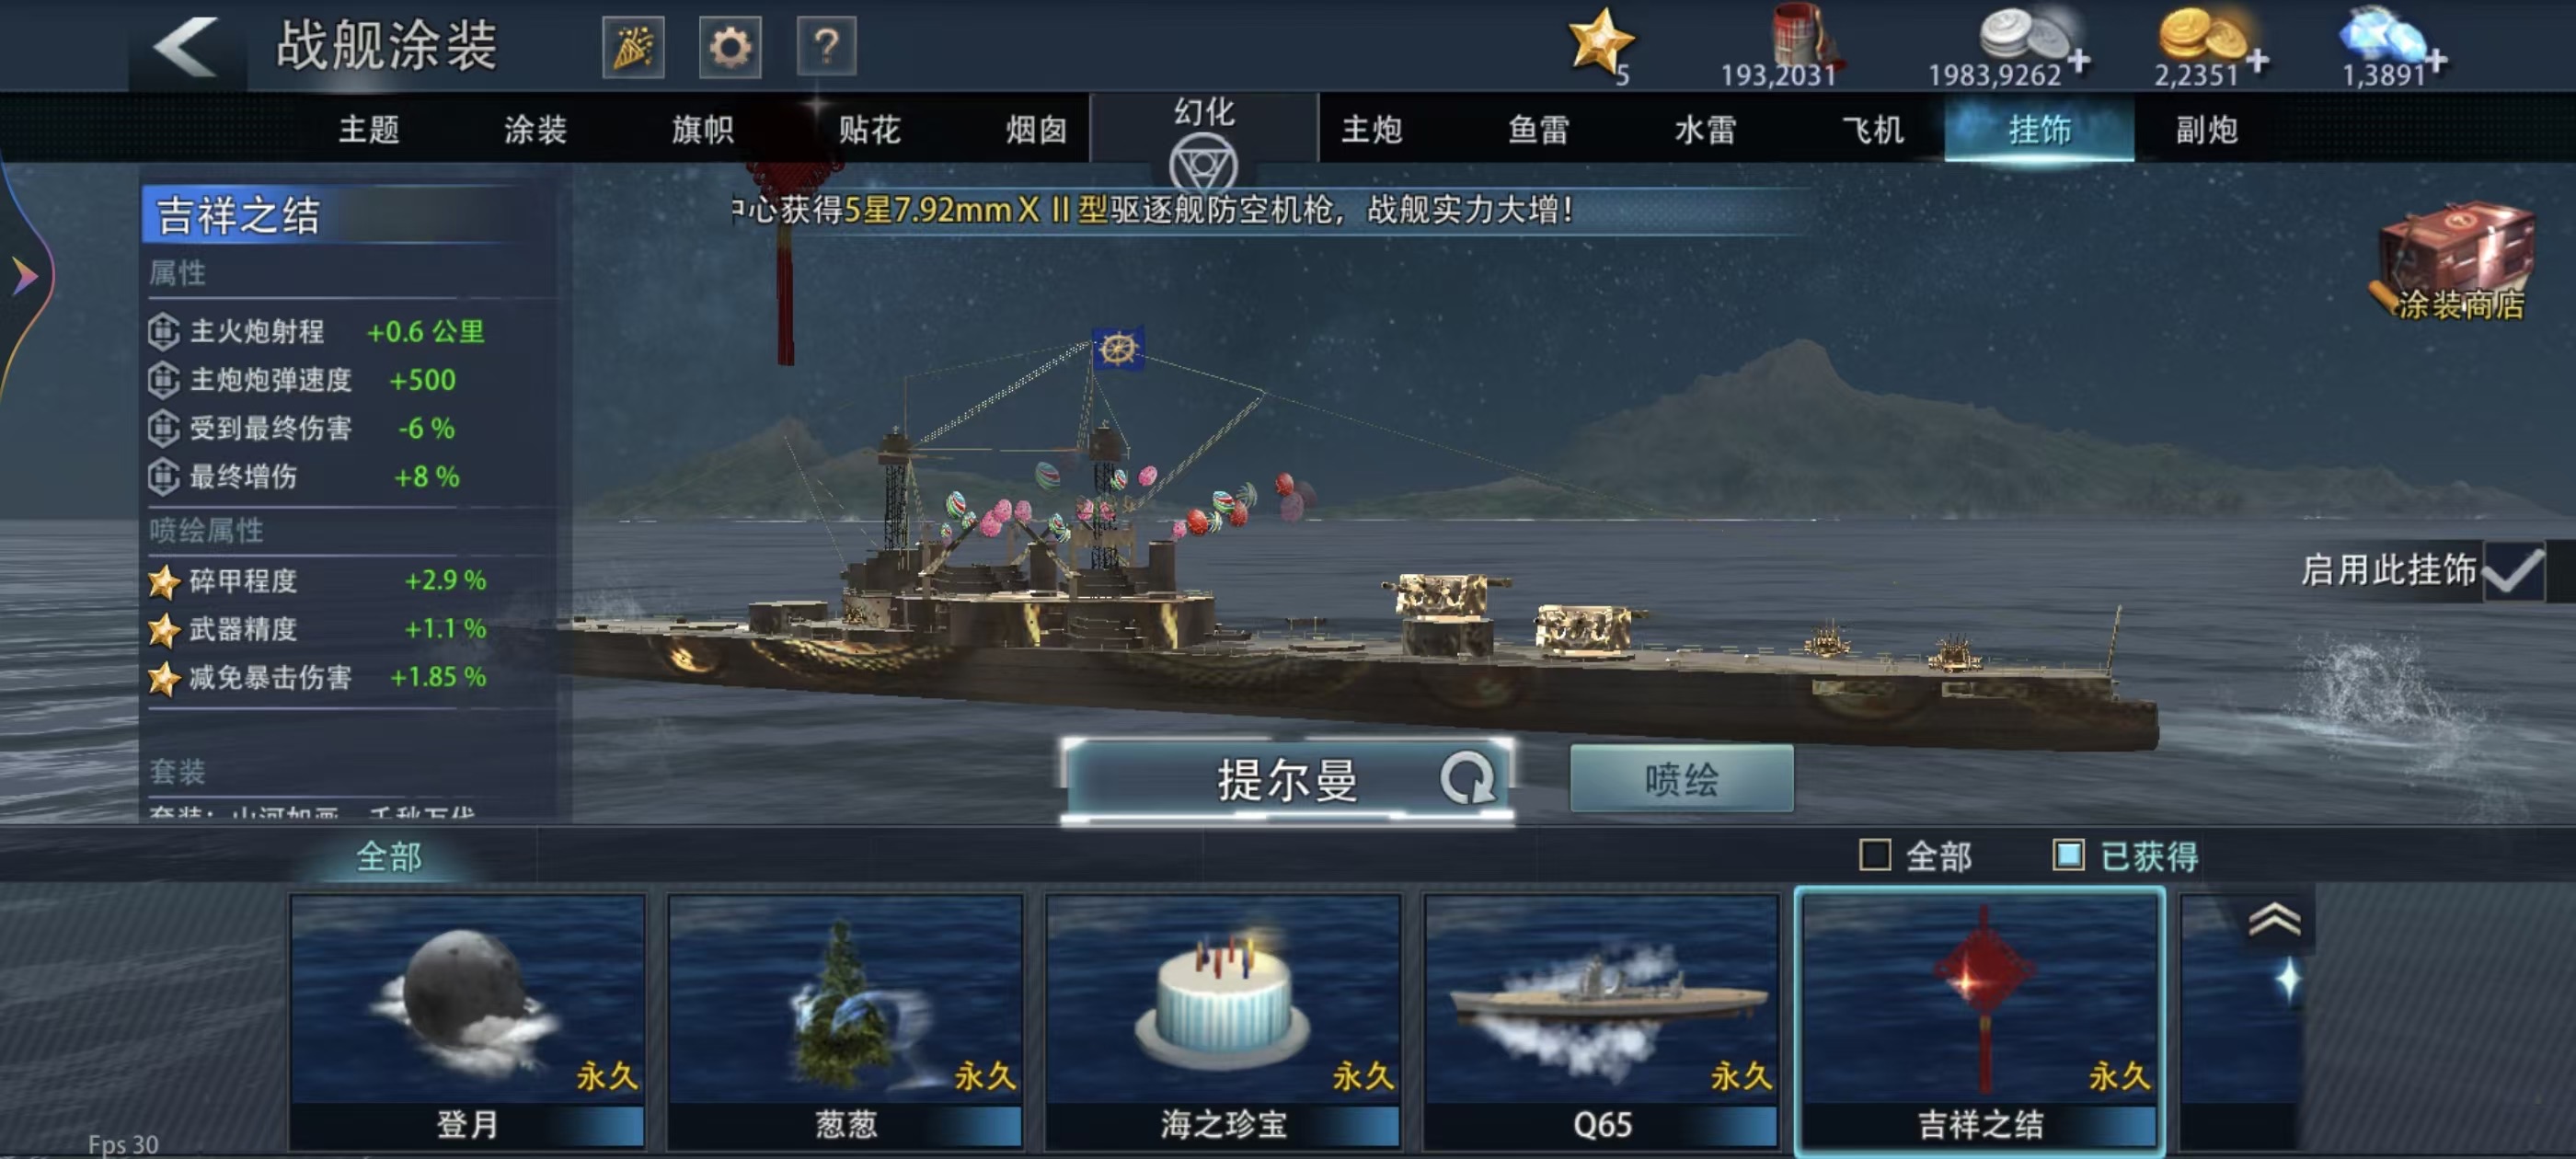Switch to the 主炮 tab
The height and width of the screenshot is (1159, 2576).
[x=1371, y=129]
